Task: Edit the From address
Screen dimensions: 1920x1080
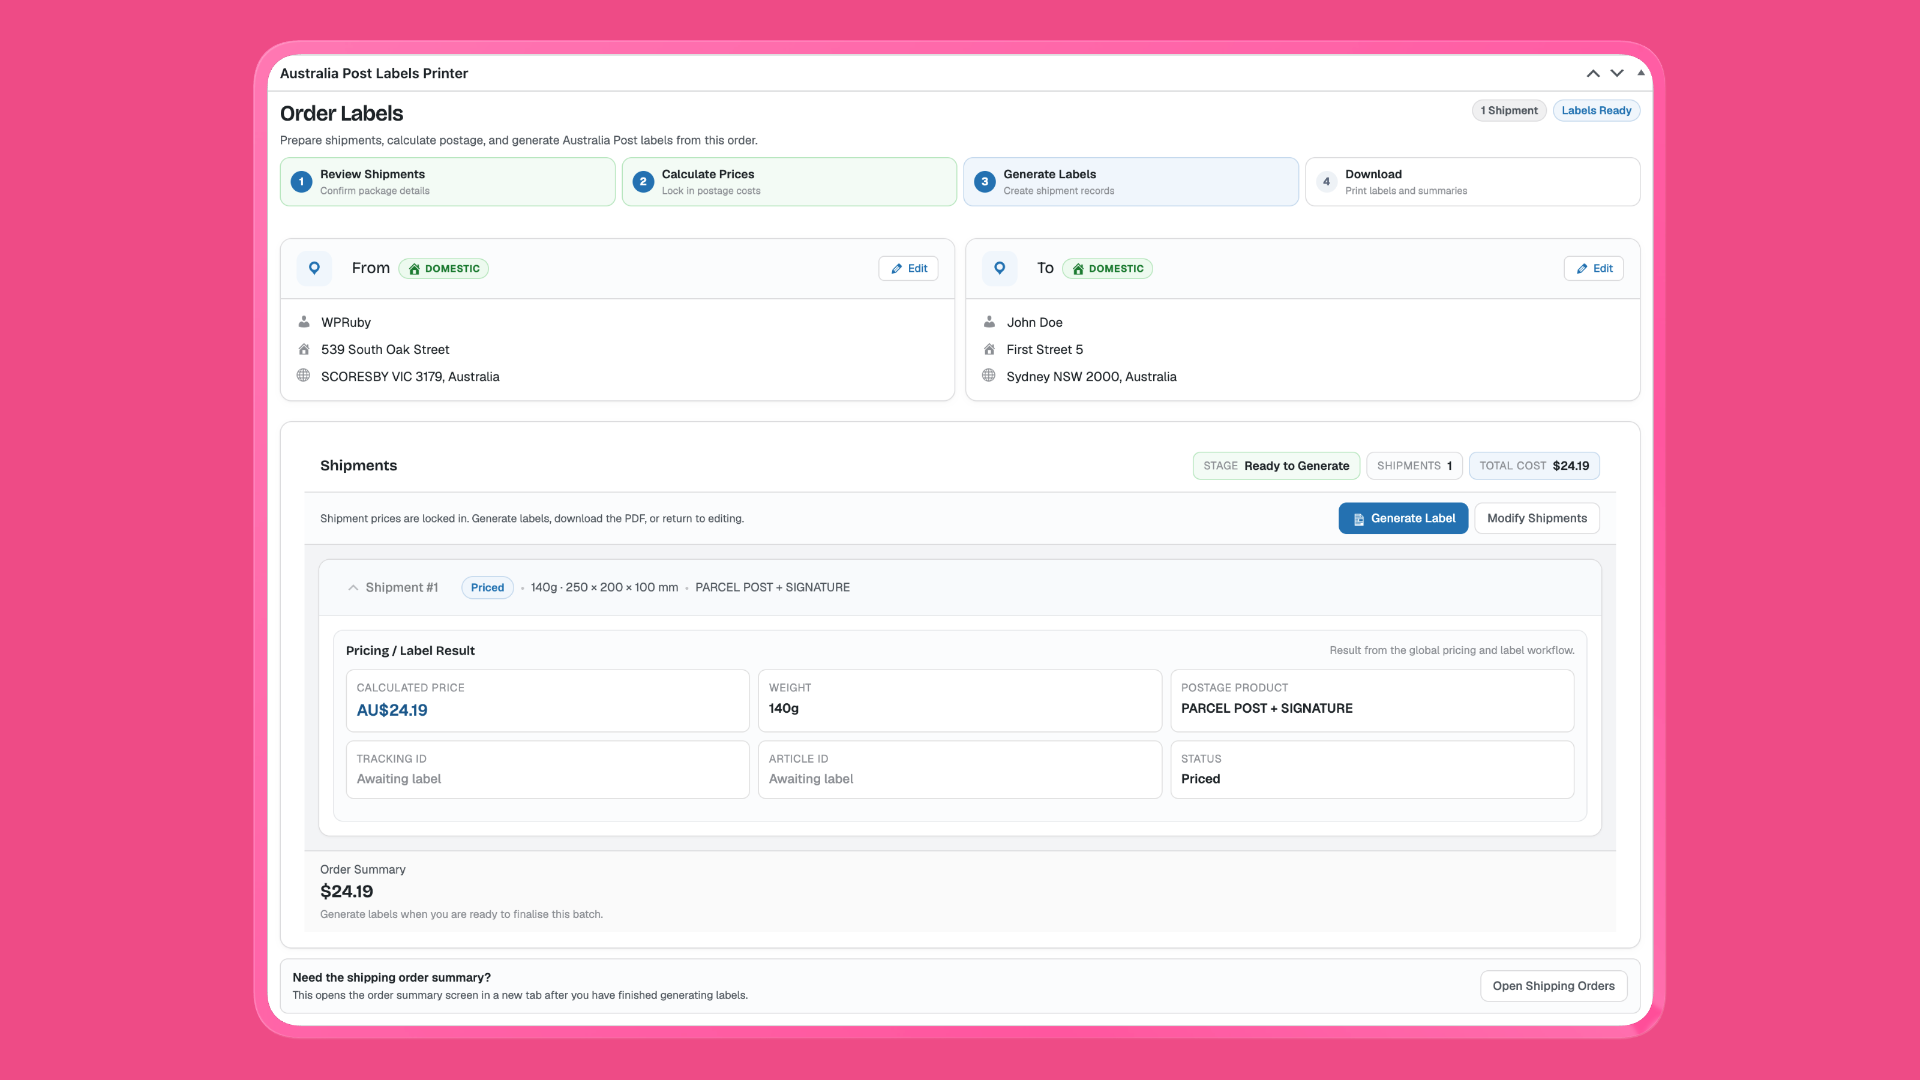Action: click(908, 268)
